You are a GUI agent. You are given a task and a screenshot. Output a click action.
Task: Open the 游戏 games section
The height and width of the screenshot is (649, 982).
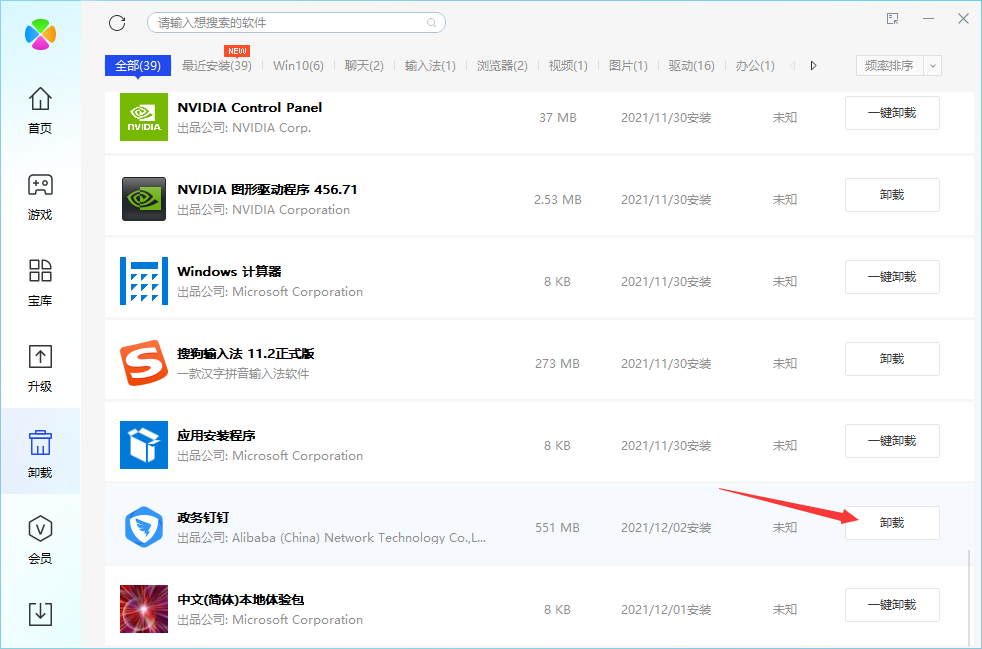[40, 197]
